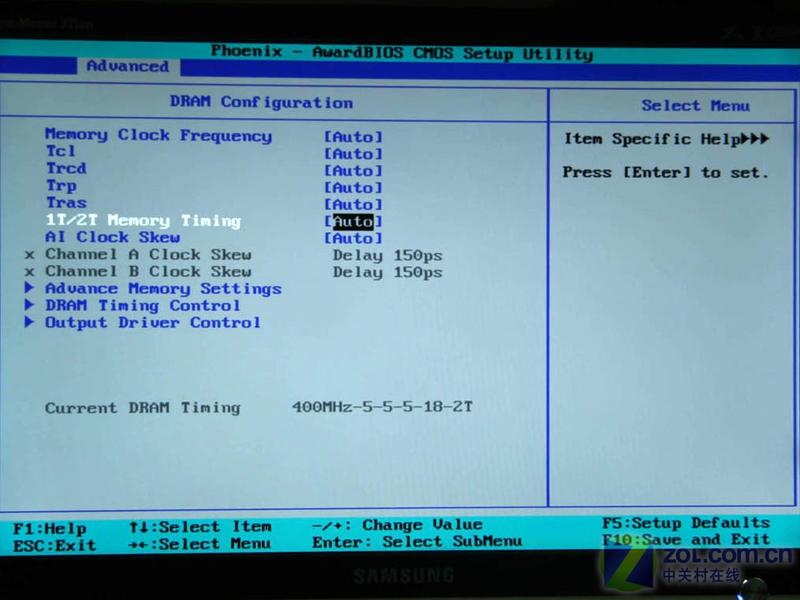Select the Advanced tab
This screenshot has height=600, width=800.
[x=128, y=66]
